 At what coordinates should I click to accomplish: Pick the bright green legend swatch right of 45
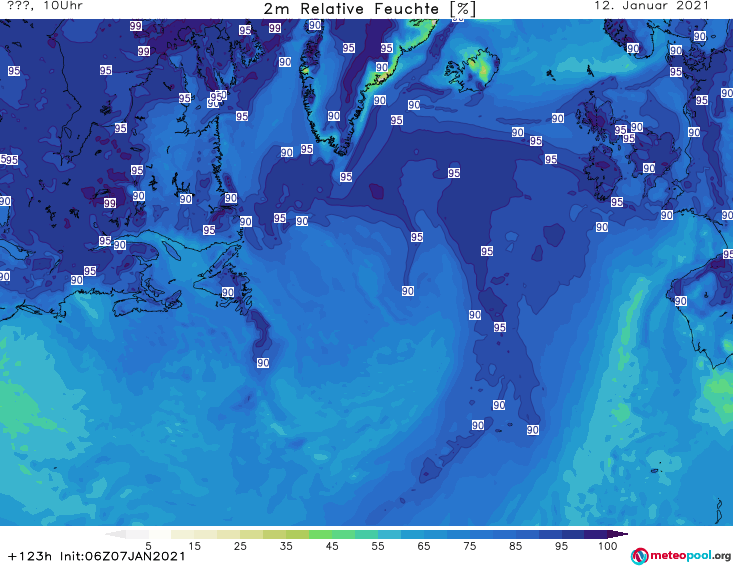pos(344,534)
